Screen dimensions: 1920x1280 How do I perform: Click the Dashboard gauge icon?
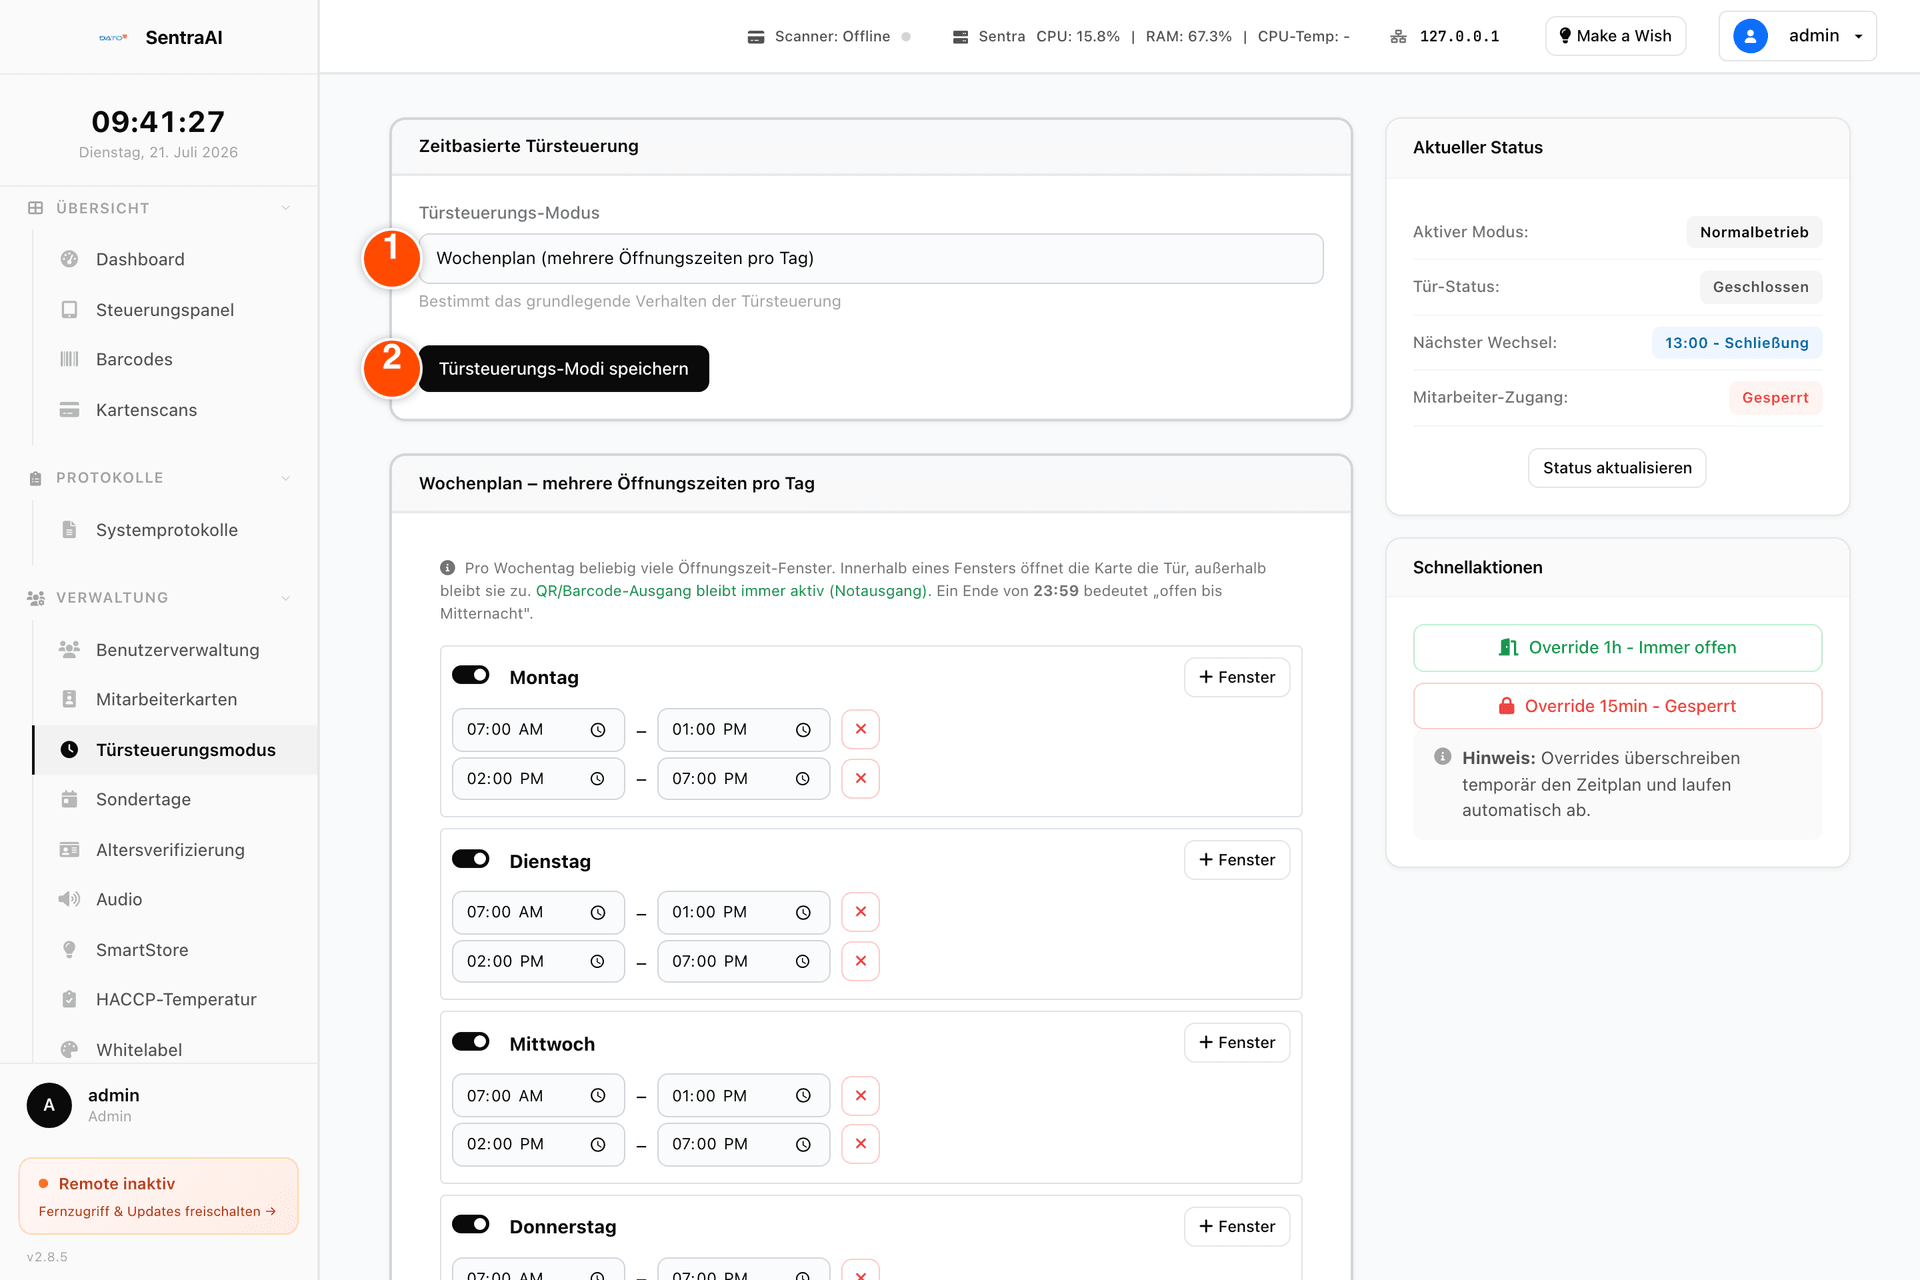coord(69,259)
